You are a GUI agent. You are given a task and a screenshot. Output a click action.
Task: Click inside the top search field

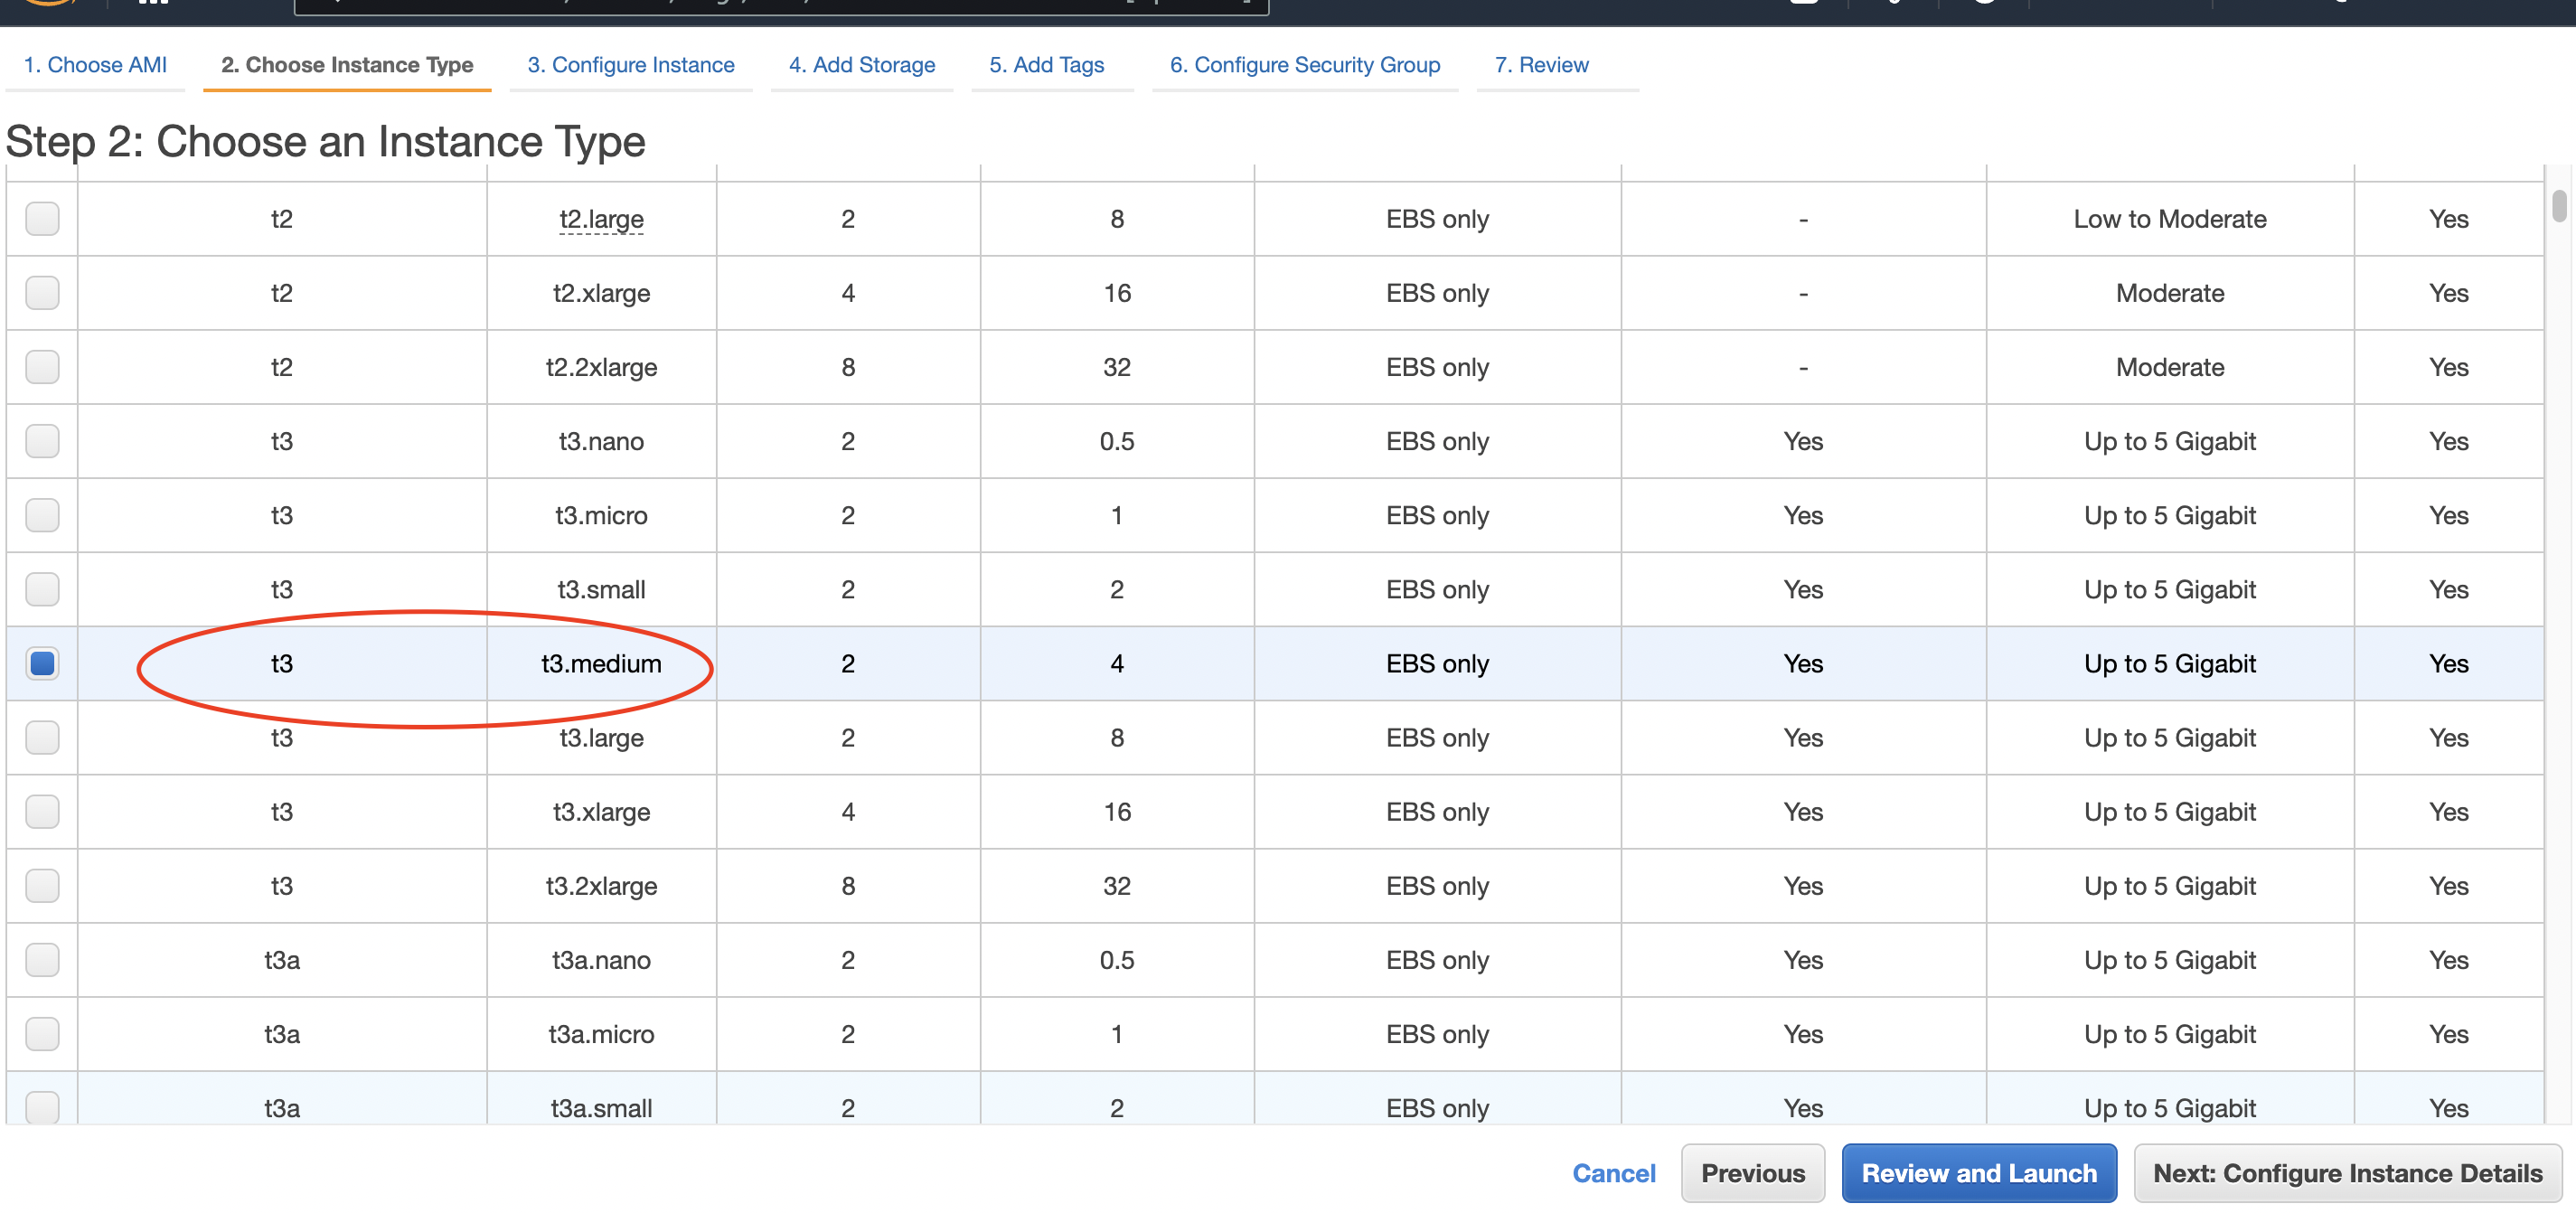[x=780, y=5]
